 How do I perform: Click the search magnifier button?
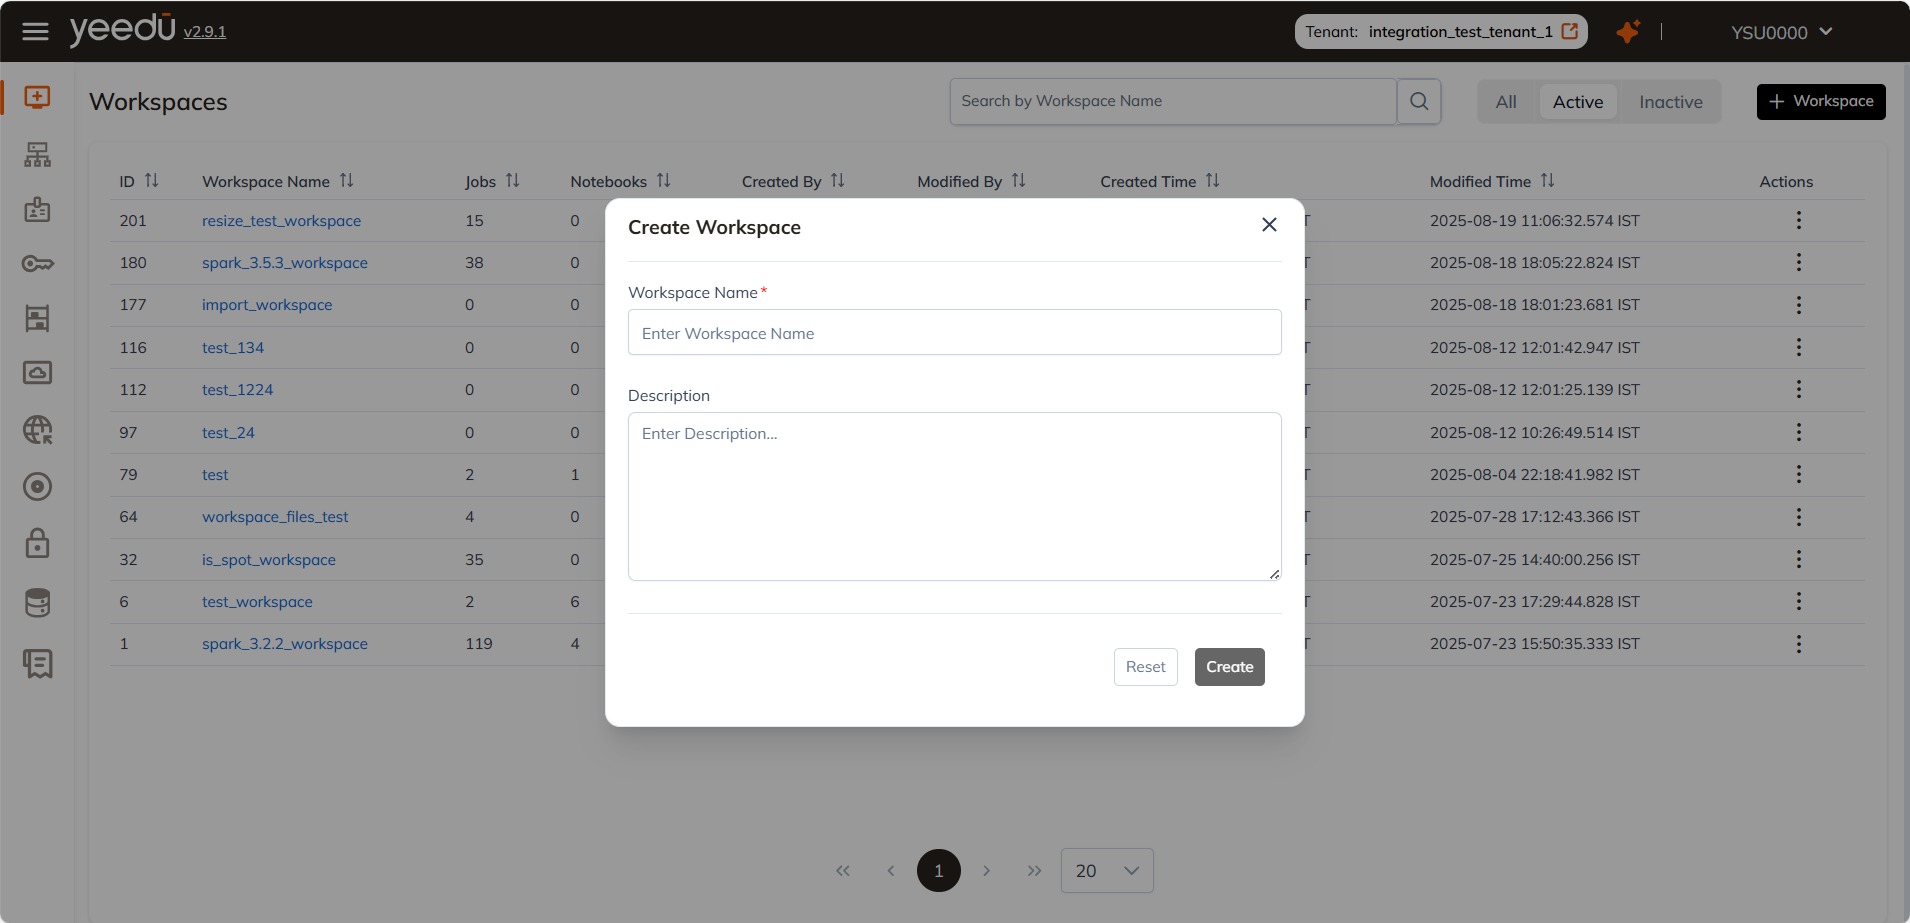point(1418,101)
